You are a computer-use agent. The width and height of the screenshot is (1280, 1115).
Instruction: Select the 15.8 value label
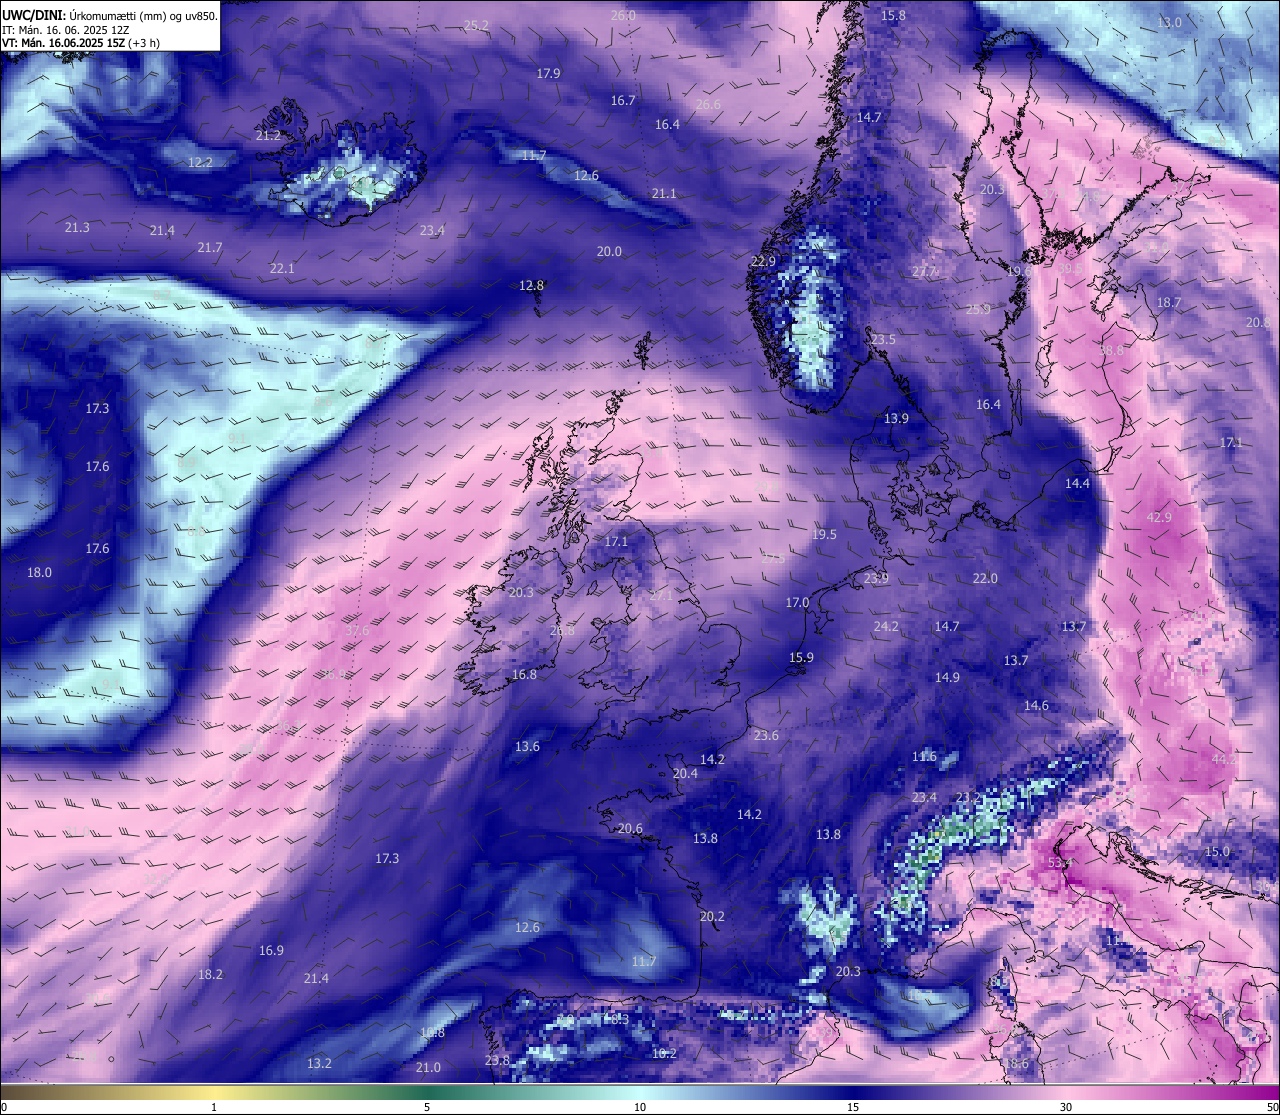[x=893, y=15]
